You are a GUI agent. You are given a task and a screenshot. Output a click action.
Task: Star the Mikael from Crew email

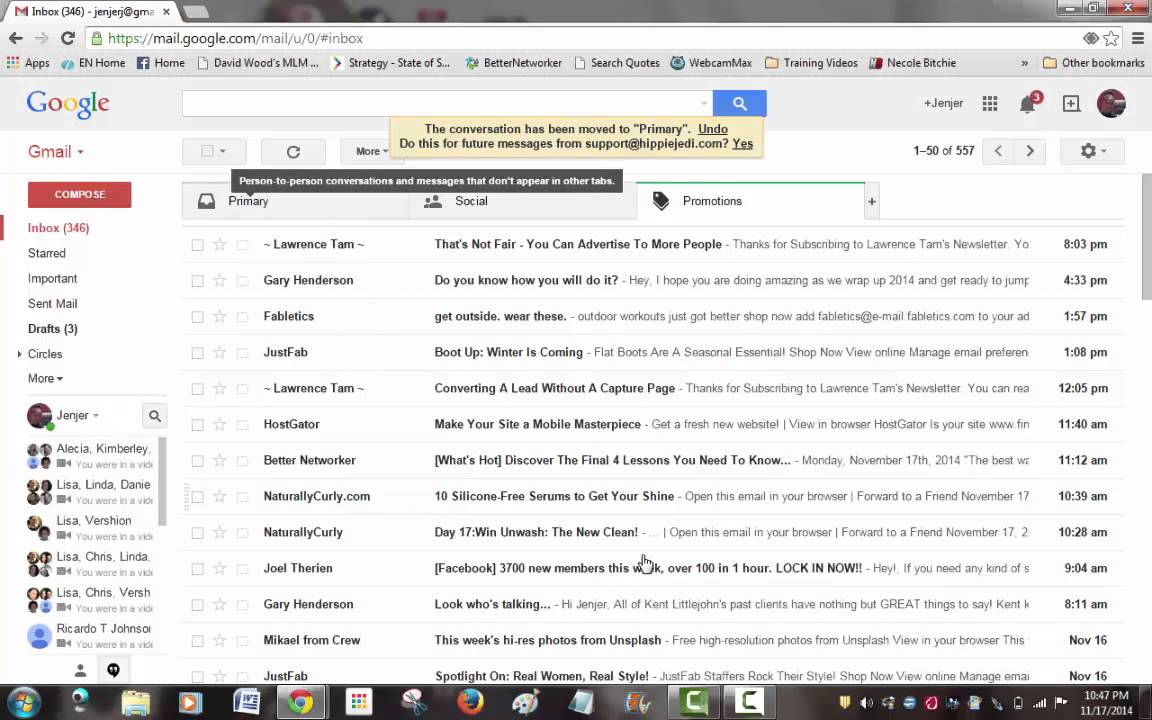point(219,640)
